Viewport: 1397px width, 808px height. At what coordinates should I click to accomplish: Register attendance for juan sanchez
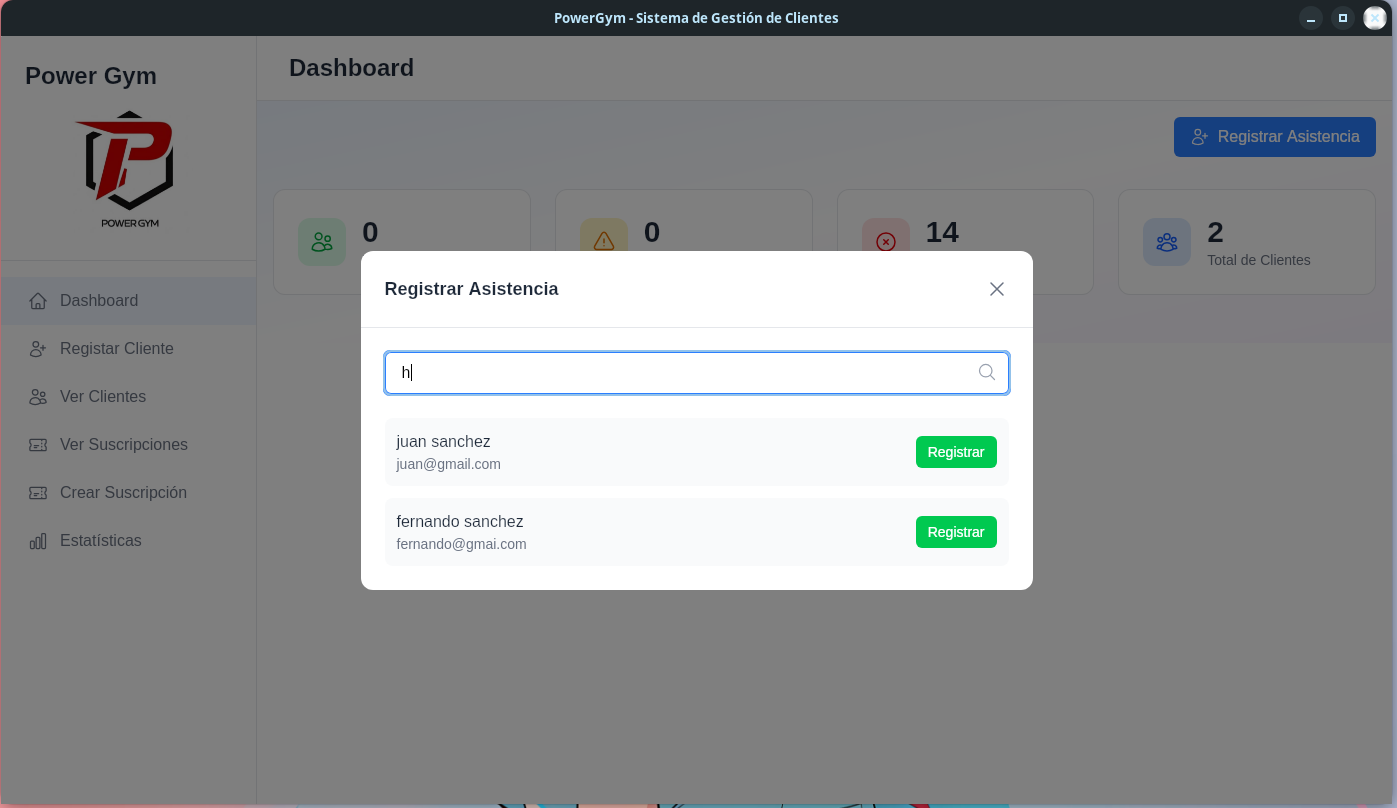point(956,452)
